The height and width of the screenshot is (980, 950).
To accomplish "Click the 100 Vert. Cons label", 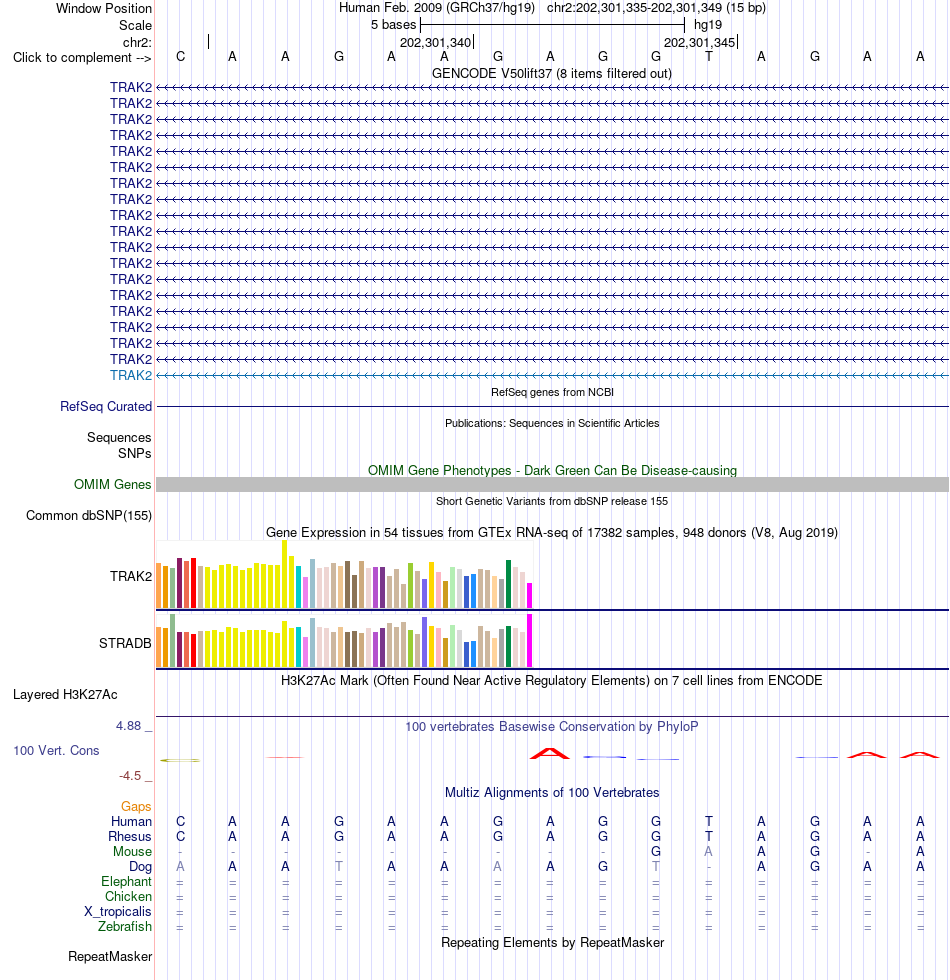I will 56,751.
